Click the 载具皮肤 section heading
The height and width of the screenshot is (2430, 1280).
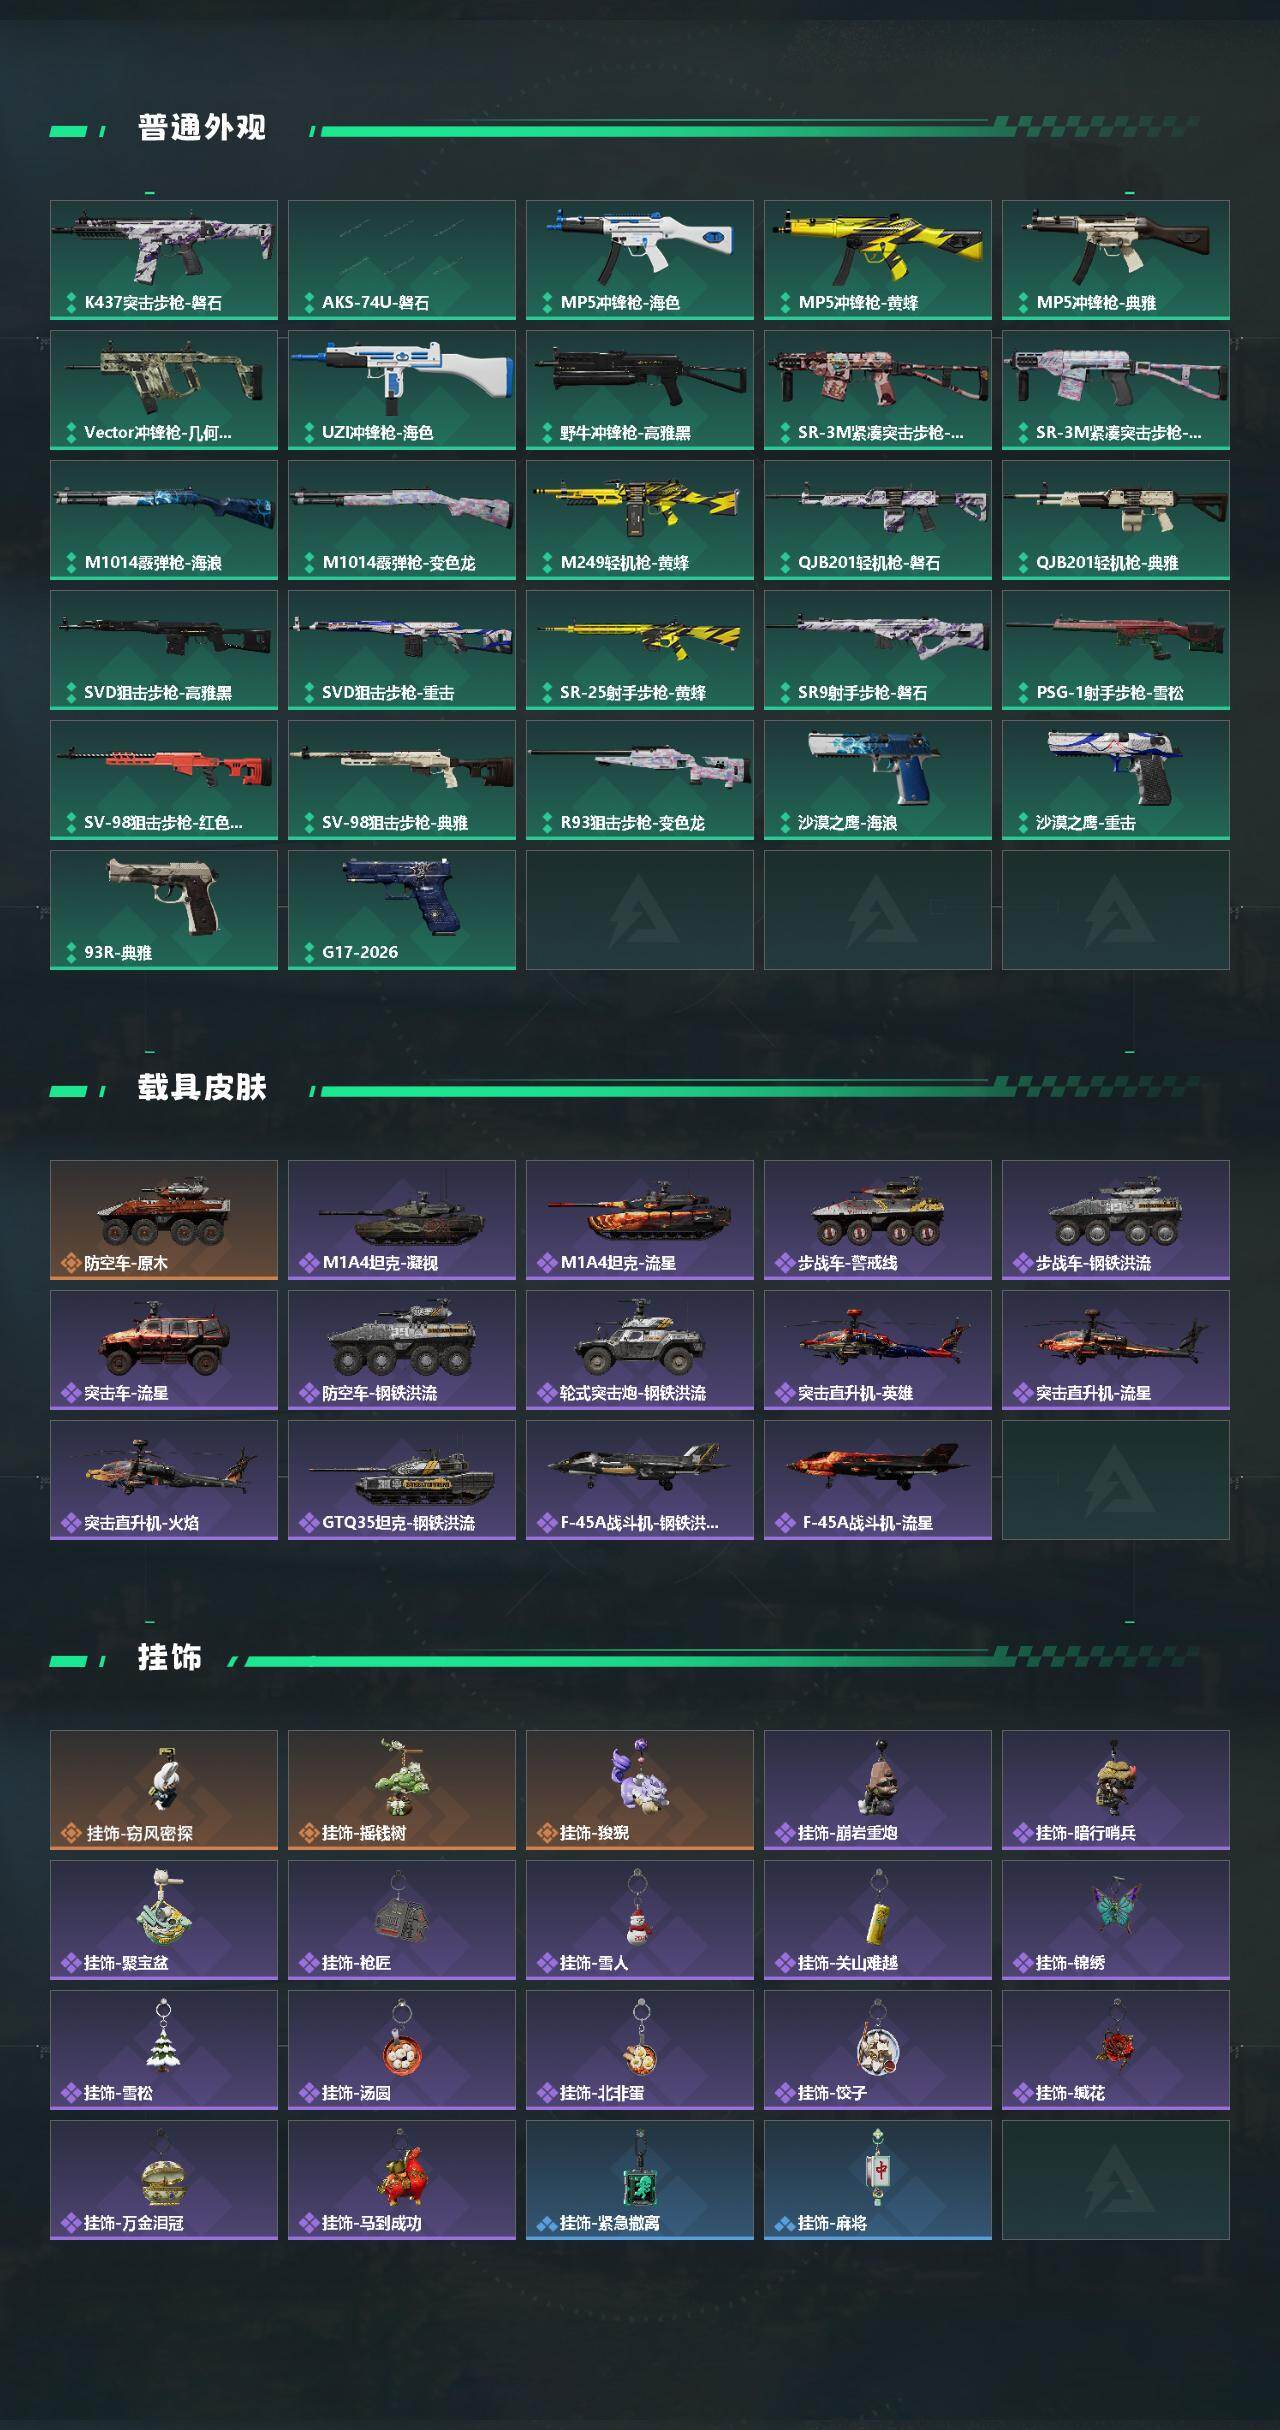[x=202, y=1088]
